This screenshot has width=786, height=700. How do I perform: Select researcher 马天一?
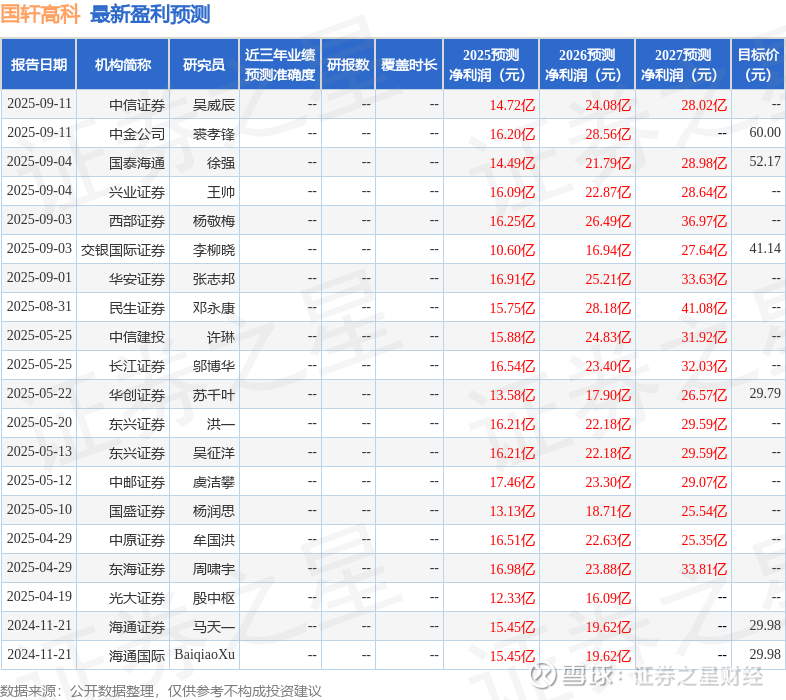point(214,628)
